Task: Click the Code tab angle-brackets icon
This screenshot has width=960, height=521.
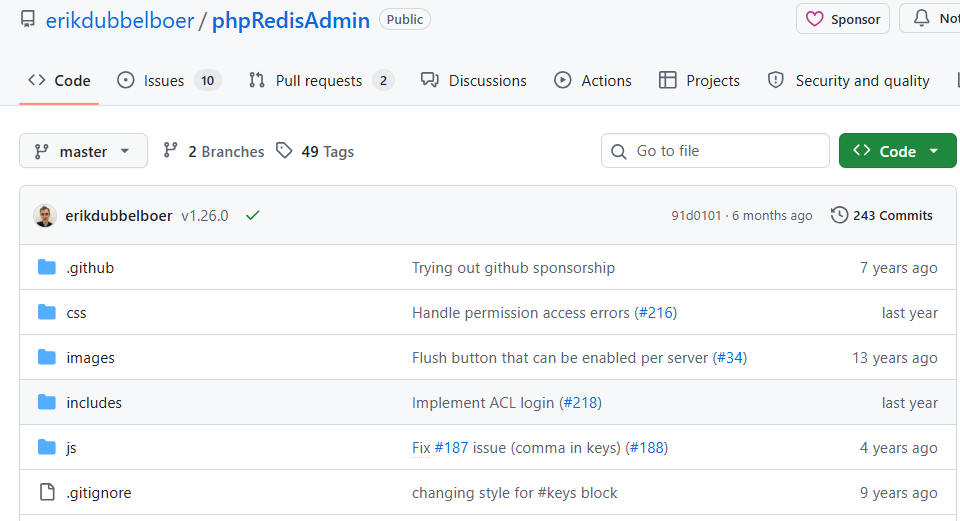Action: tap(37, 80)
